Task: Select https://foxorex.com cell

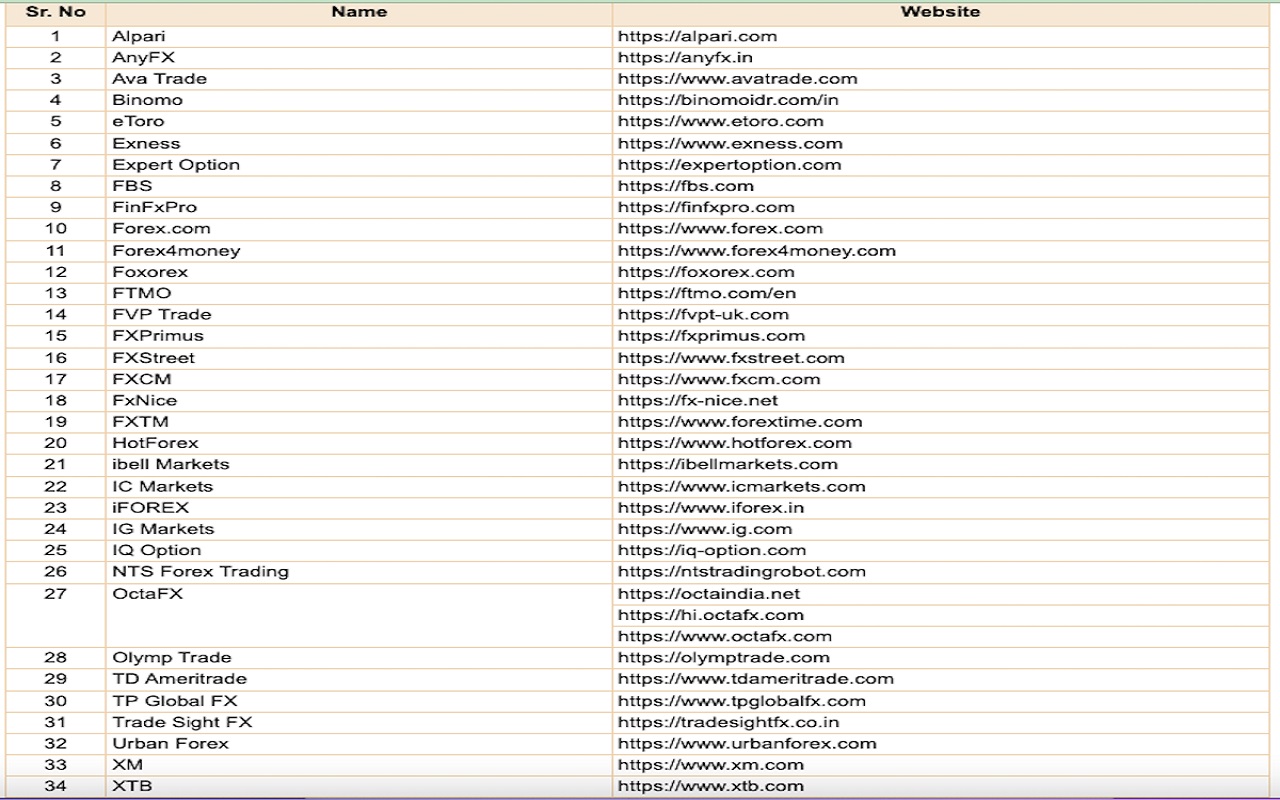Action: coord(940,272)
